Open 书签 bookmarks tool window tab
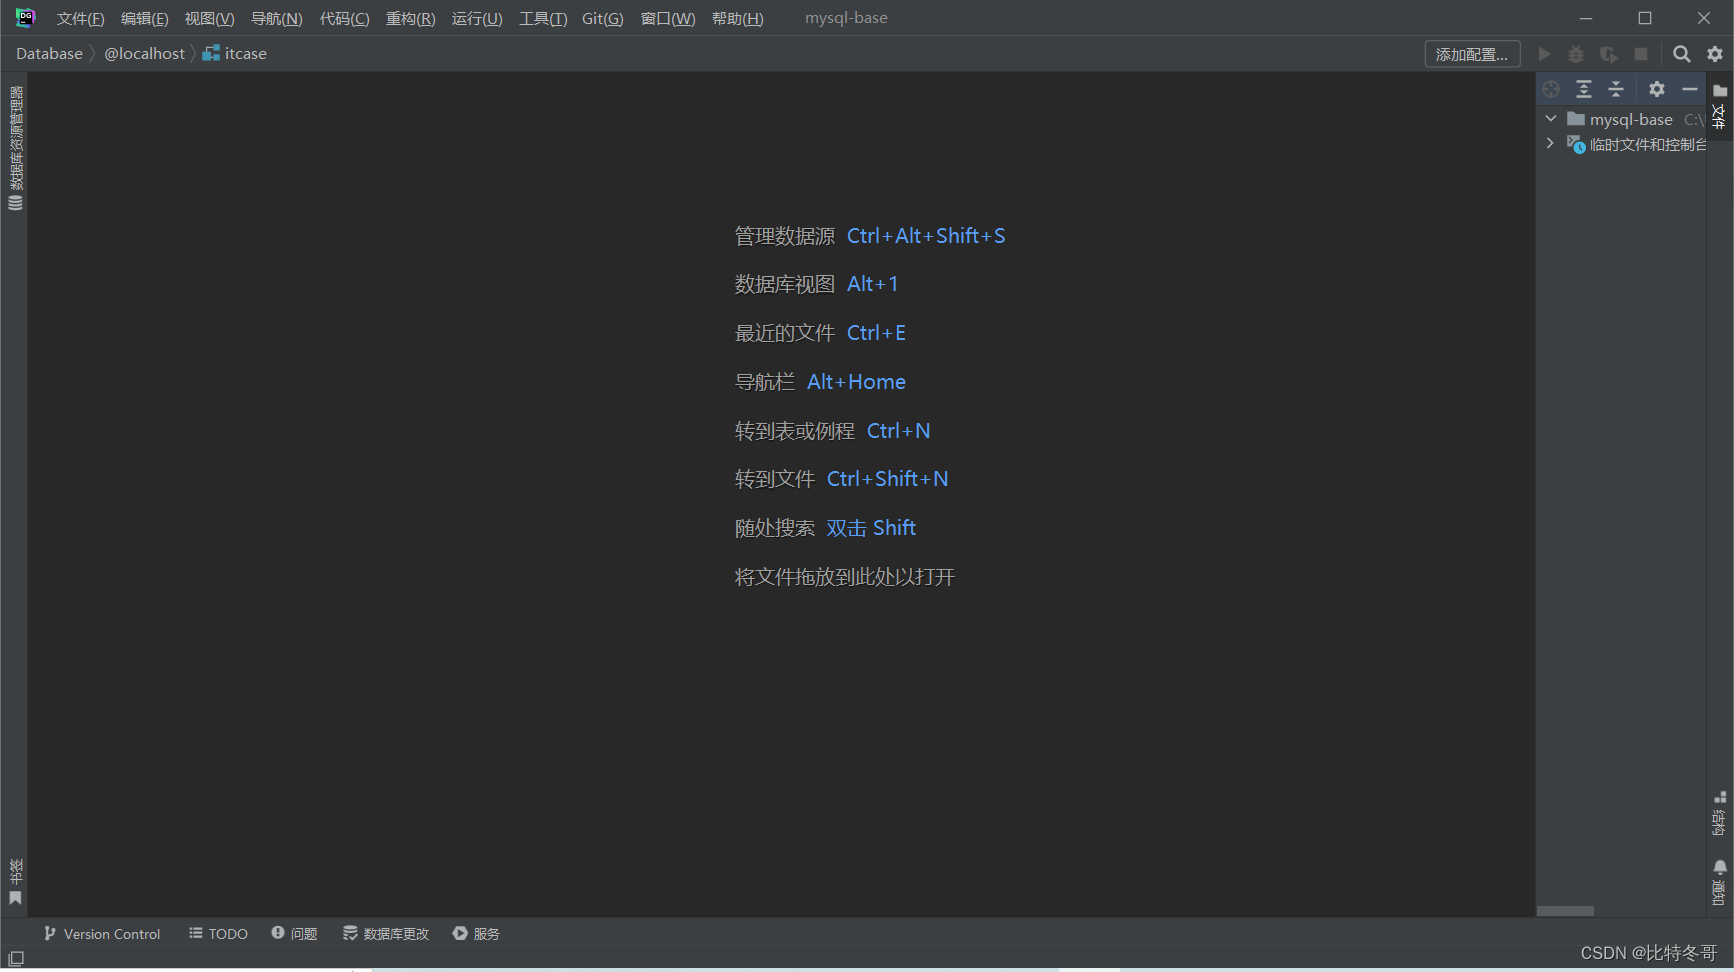Screen dimensions: 1734x972 pyautogui.click(x=15, y=882)
